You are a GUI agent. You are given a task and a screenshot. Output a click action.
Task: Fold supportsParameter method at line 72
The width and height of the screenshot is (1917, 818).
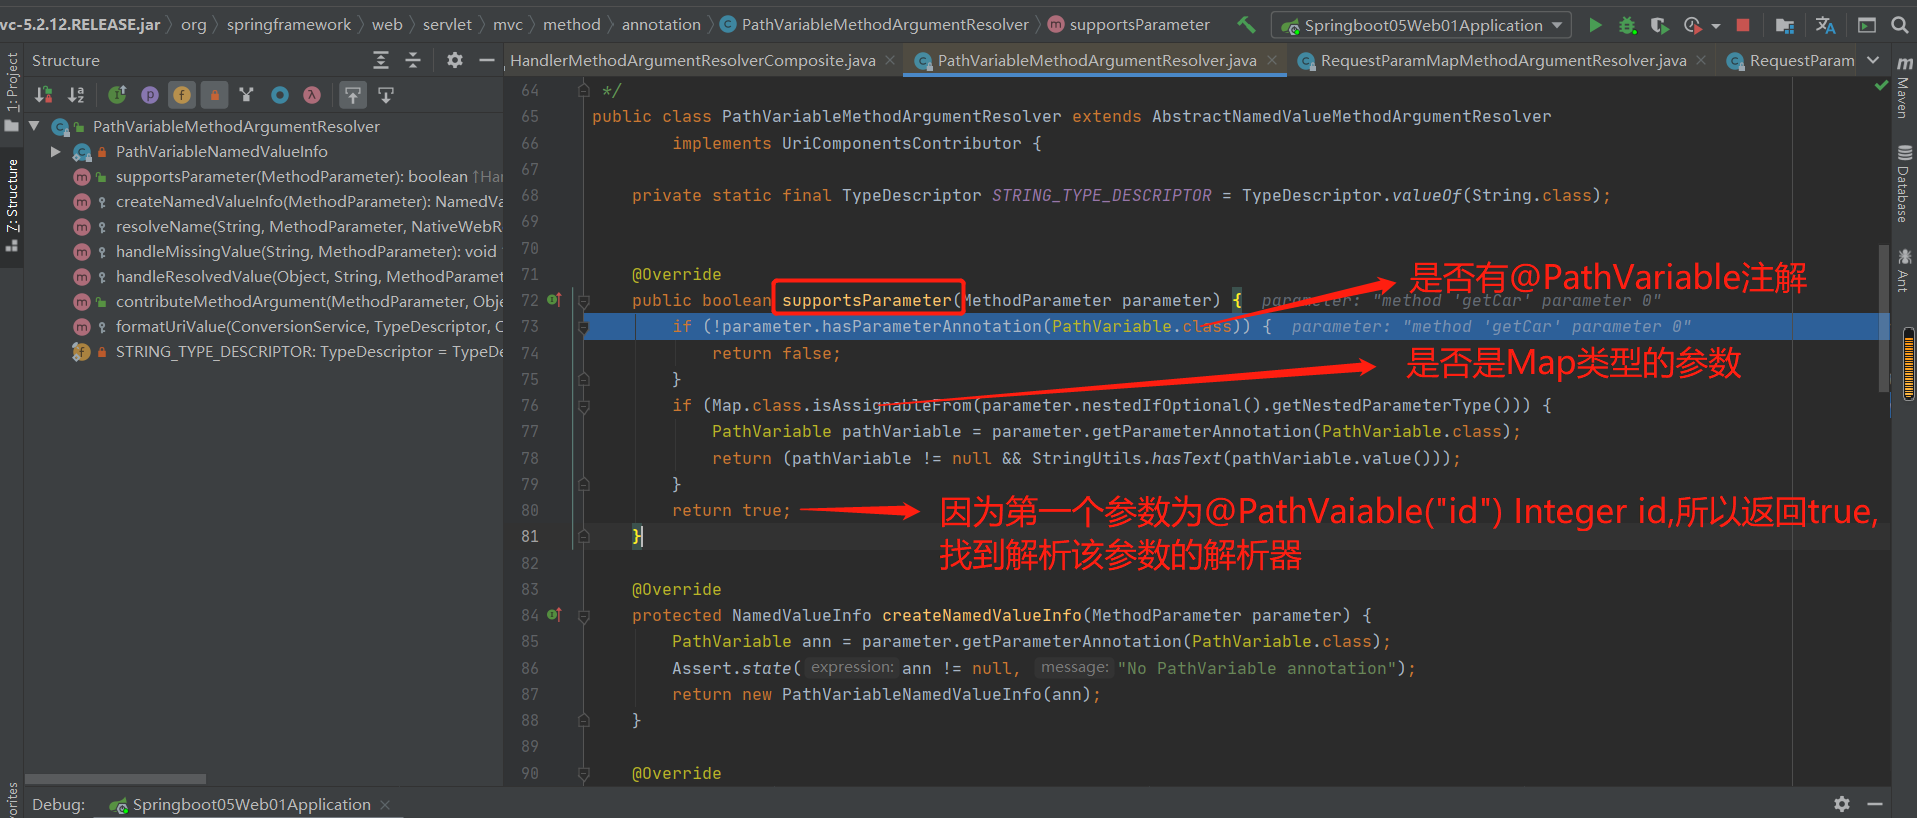(584, 300)
